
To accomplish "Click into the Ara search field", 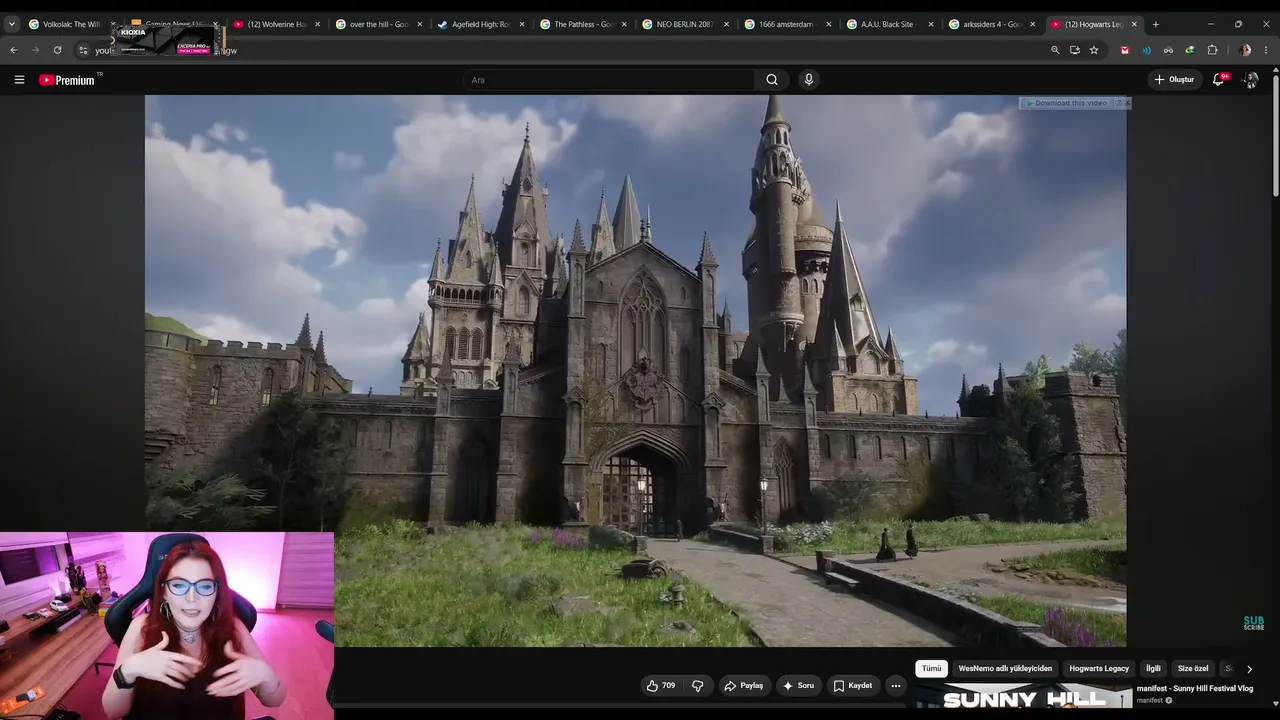I will 610,80.
